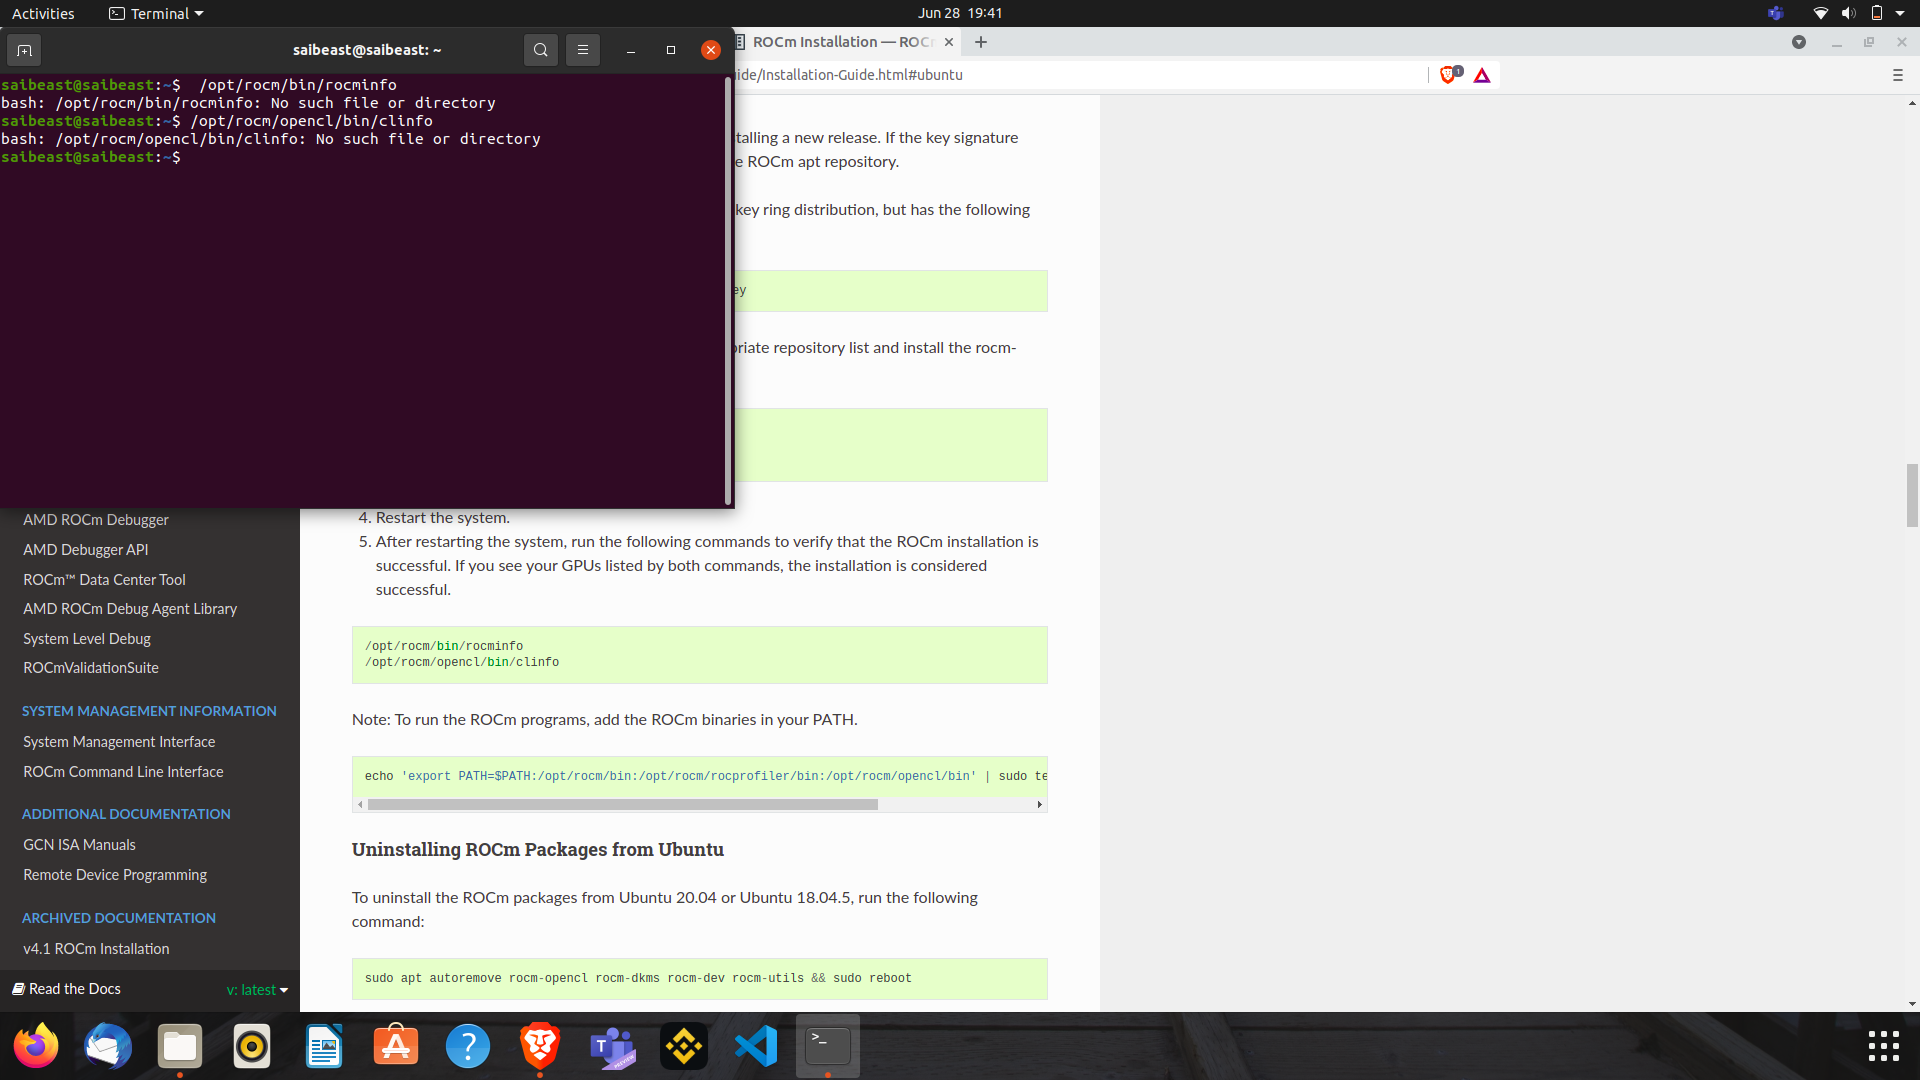Image resolution: width=1920 pixels, height=1080 pixels.
Task: Open Brave browser main menu
Action: coord(1897,75)
